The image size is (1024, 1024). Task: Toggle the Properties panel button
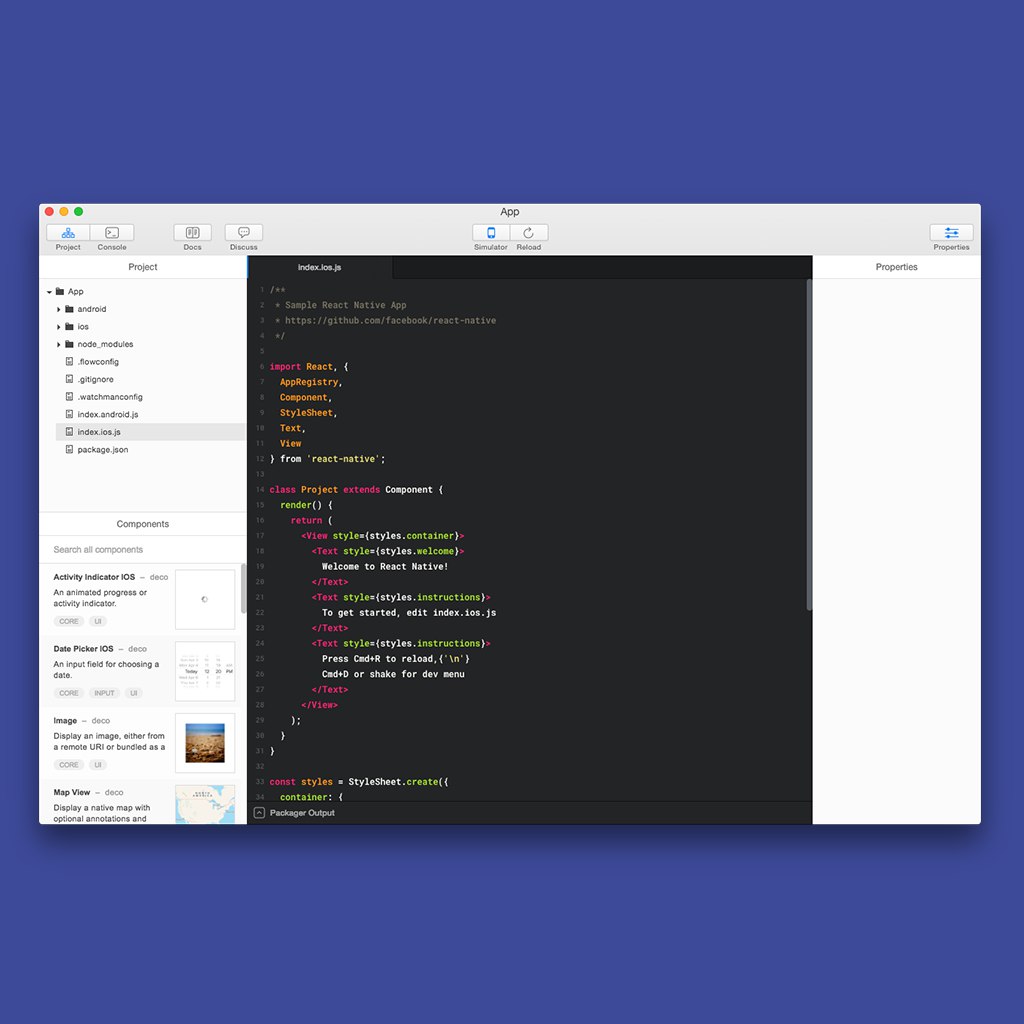[952, 233]
